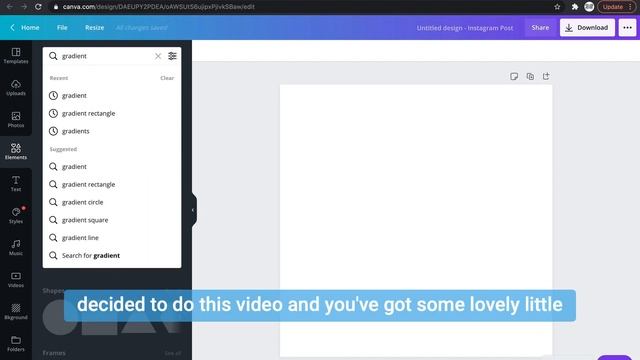Open the Styles sidebar panel
The height and width of the screenshot is (360, 640).
16,216
